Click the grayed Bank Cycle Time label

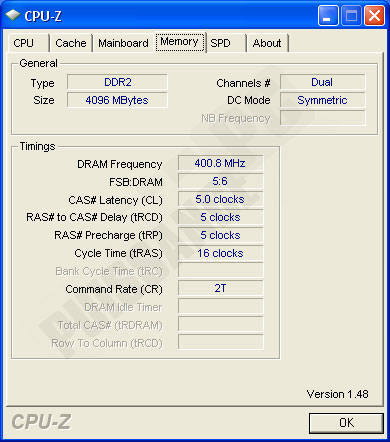click(x=109, y=271)
